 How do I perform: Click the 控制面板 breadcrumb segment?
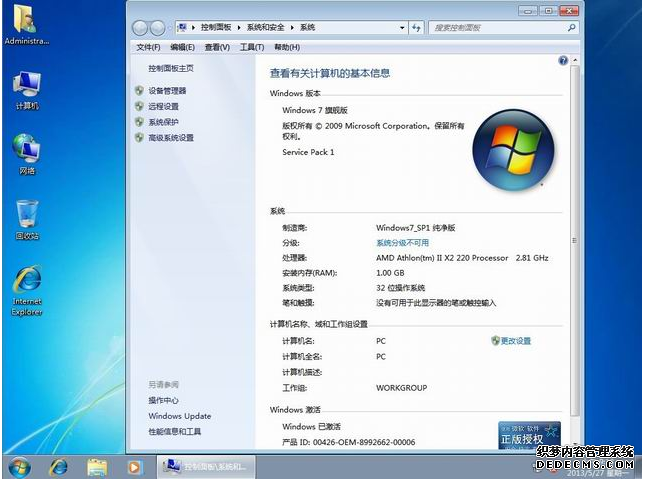pos(216,28)
